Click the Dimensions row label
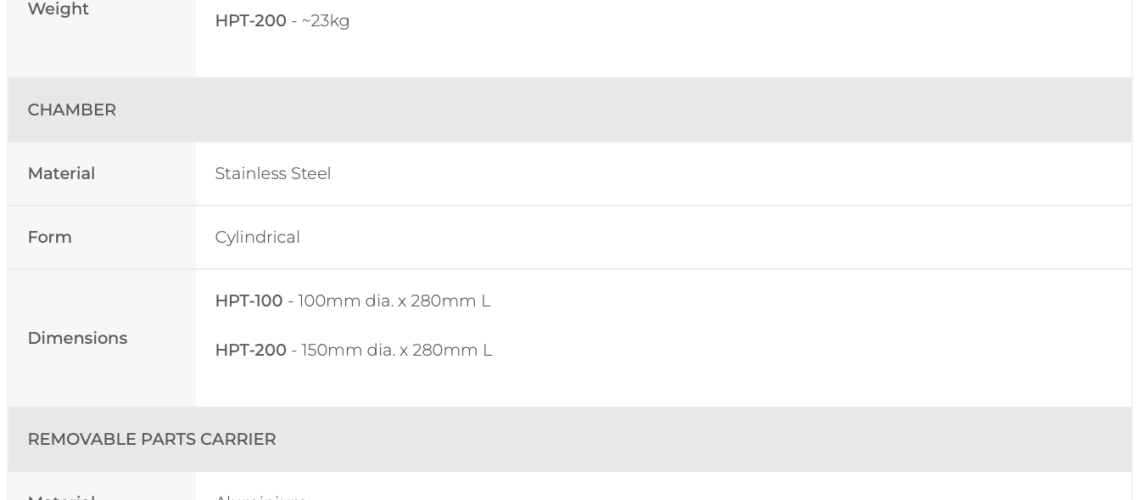The width and height of the screenshot is (1140, 500). [77, 338]
